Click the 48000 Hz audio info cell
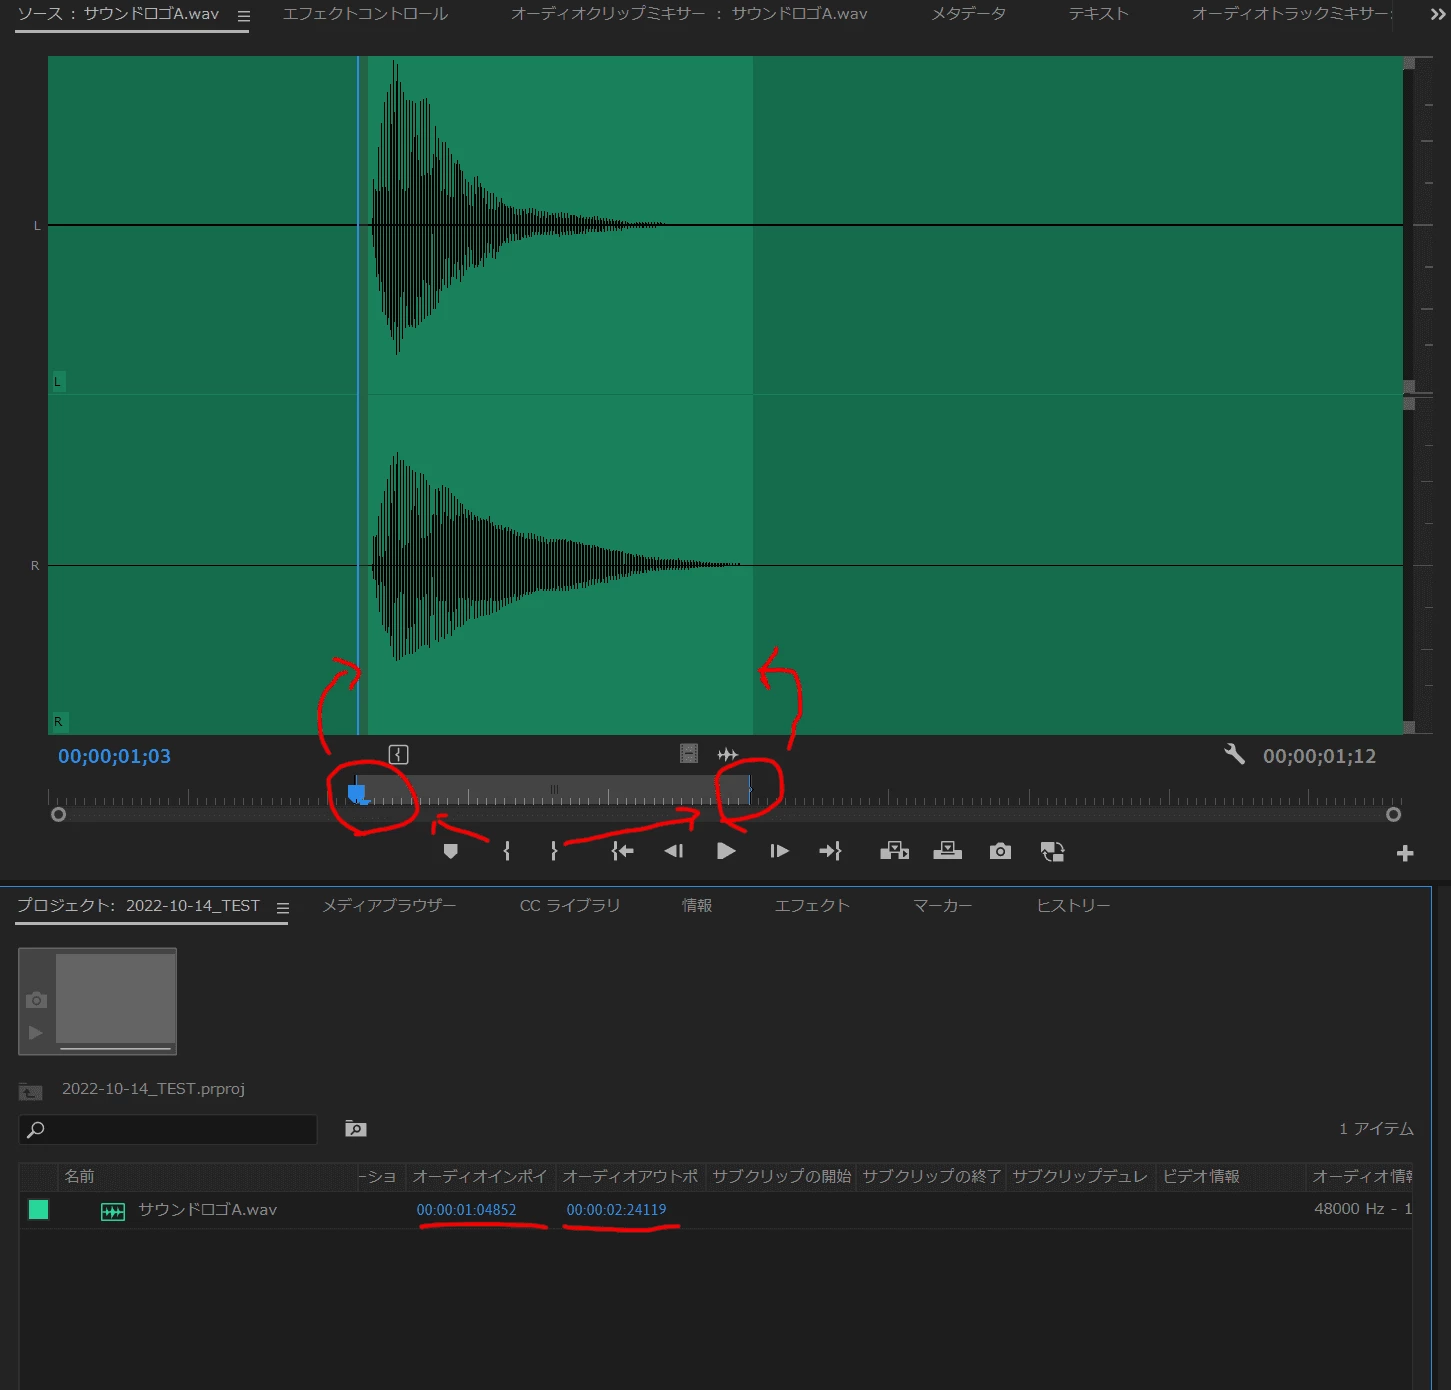The image size is (1451, 1390). click(1361, 1209)
